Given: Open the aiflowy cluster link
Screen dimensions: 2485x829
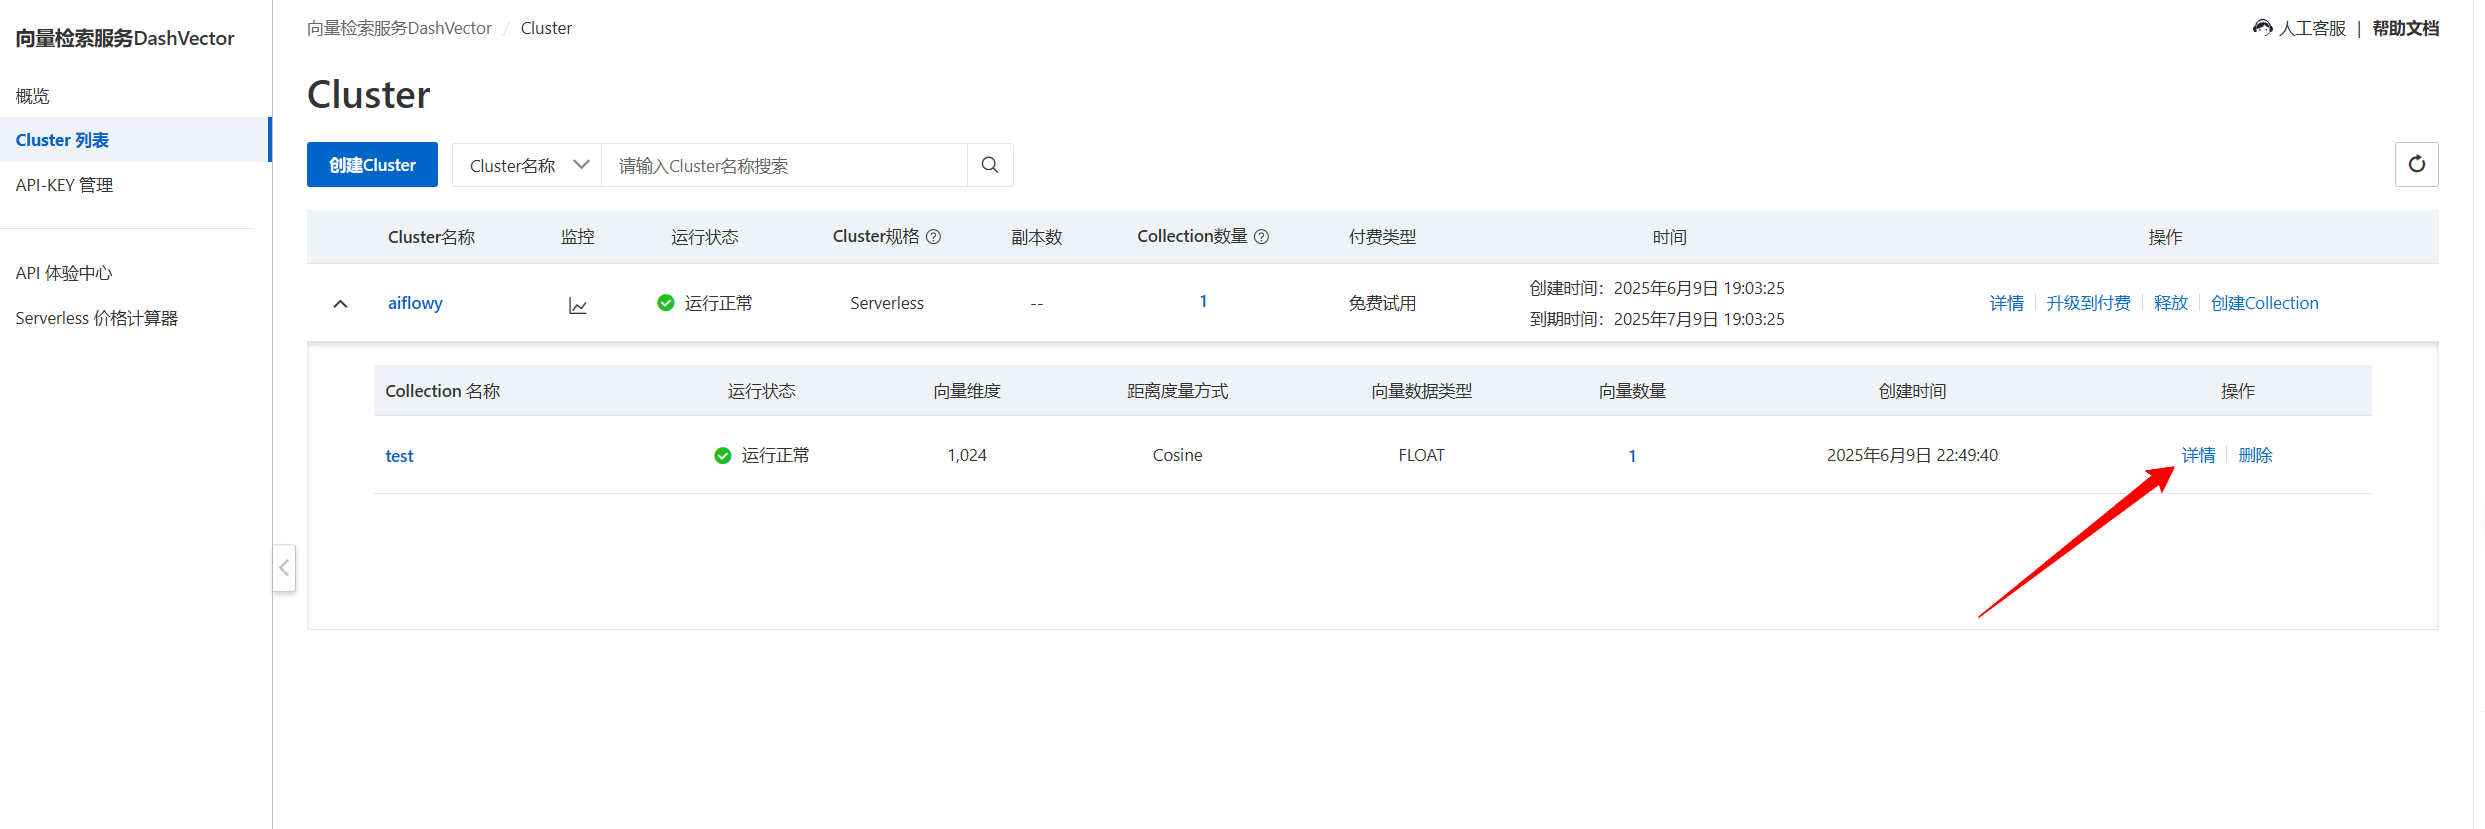Looking at the screenshot, I should tap(415, 303).
